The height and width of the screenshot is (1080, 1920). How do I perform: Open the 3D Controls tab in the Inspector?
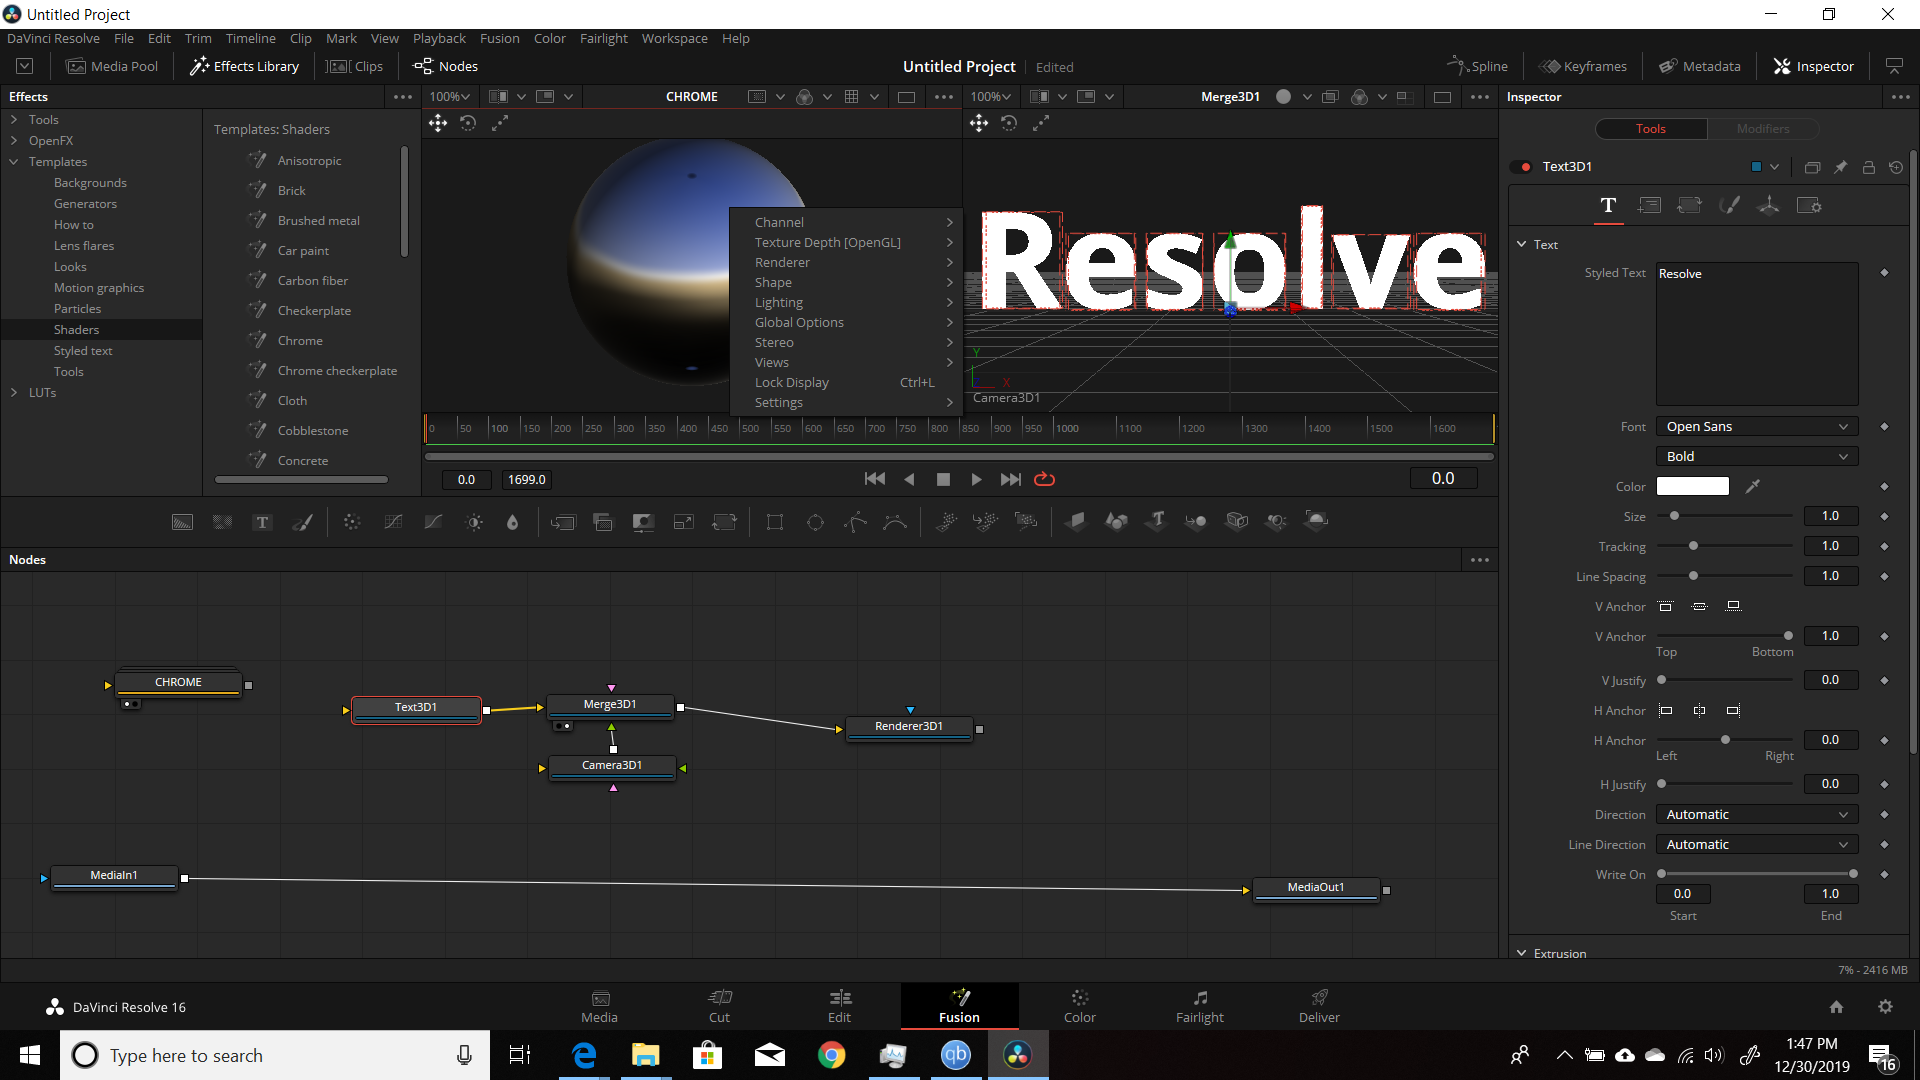pos(1769,205)
